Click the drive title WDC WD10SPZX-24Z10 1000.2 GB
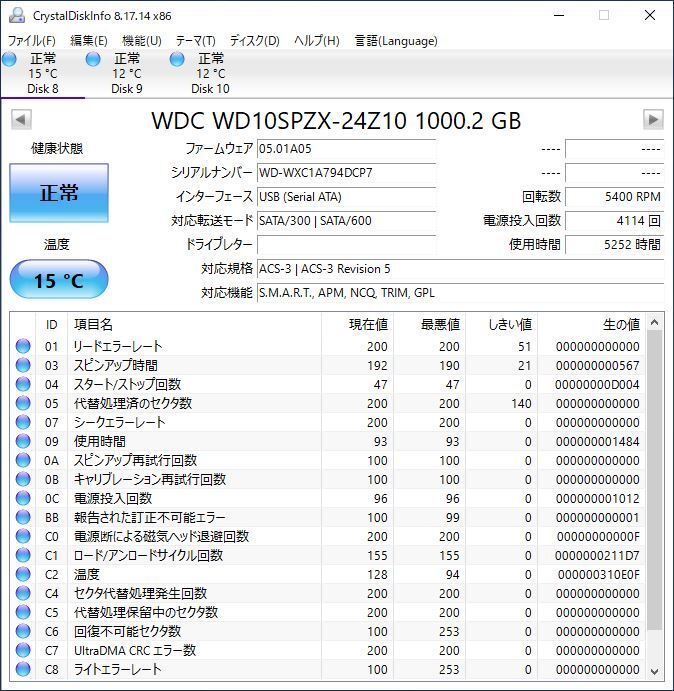 click(x=336, y=120)
